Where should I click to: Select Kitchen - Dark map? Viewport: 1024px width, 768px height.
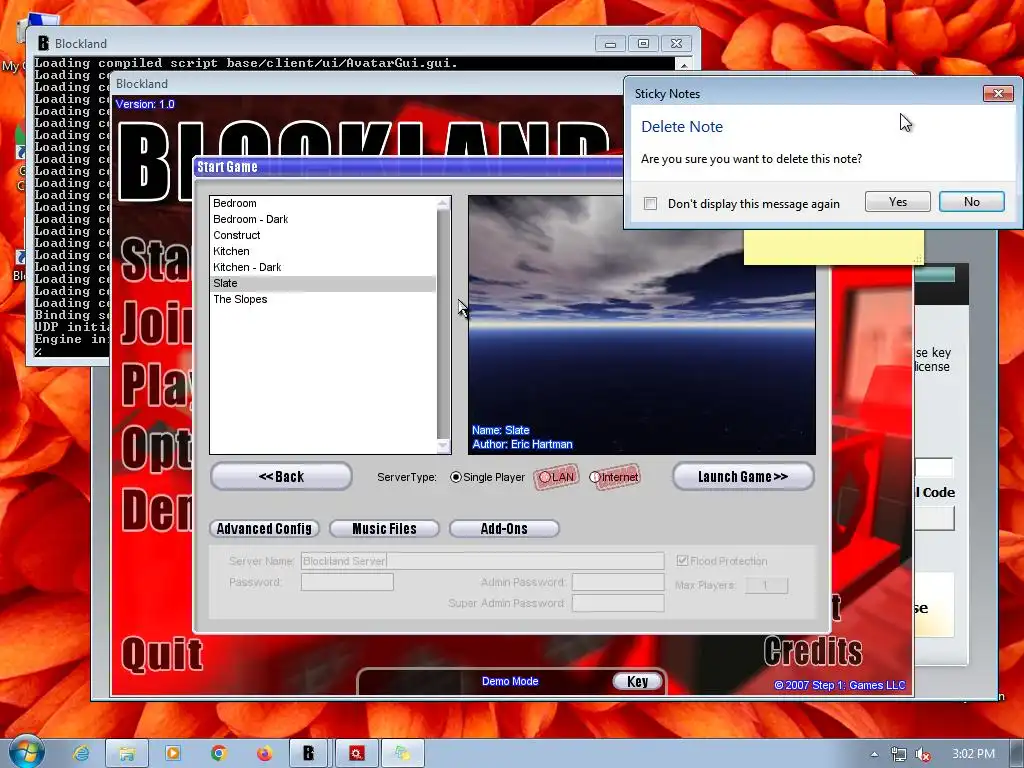click(323, 267)
